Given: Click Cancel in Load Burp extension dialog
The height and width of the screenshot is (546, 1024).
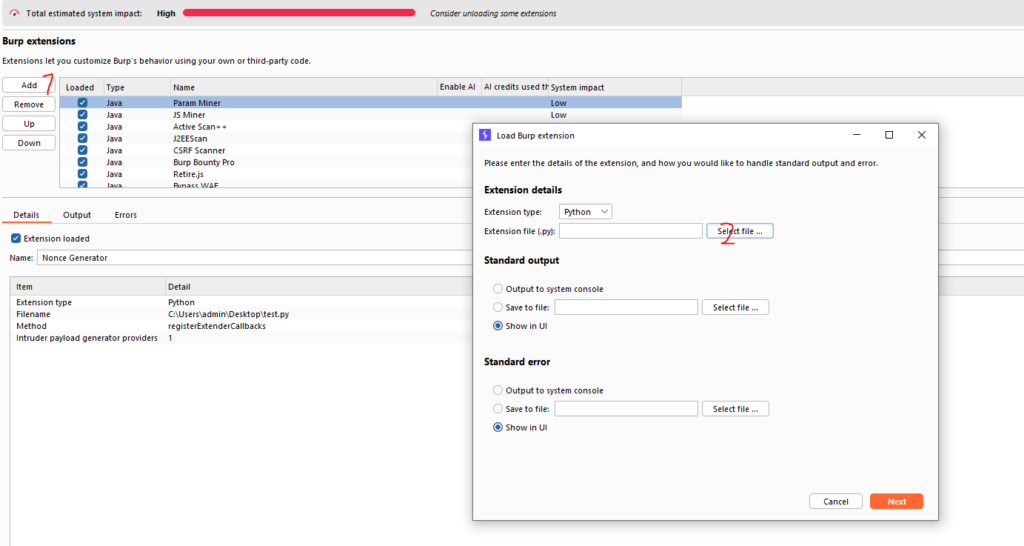Looking at the screenshot, I should click(836, 502).
